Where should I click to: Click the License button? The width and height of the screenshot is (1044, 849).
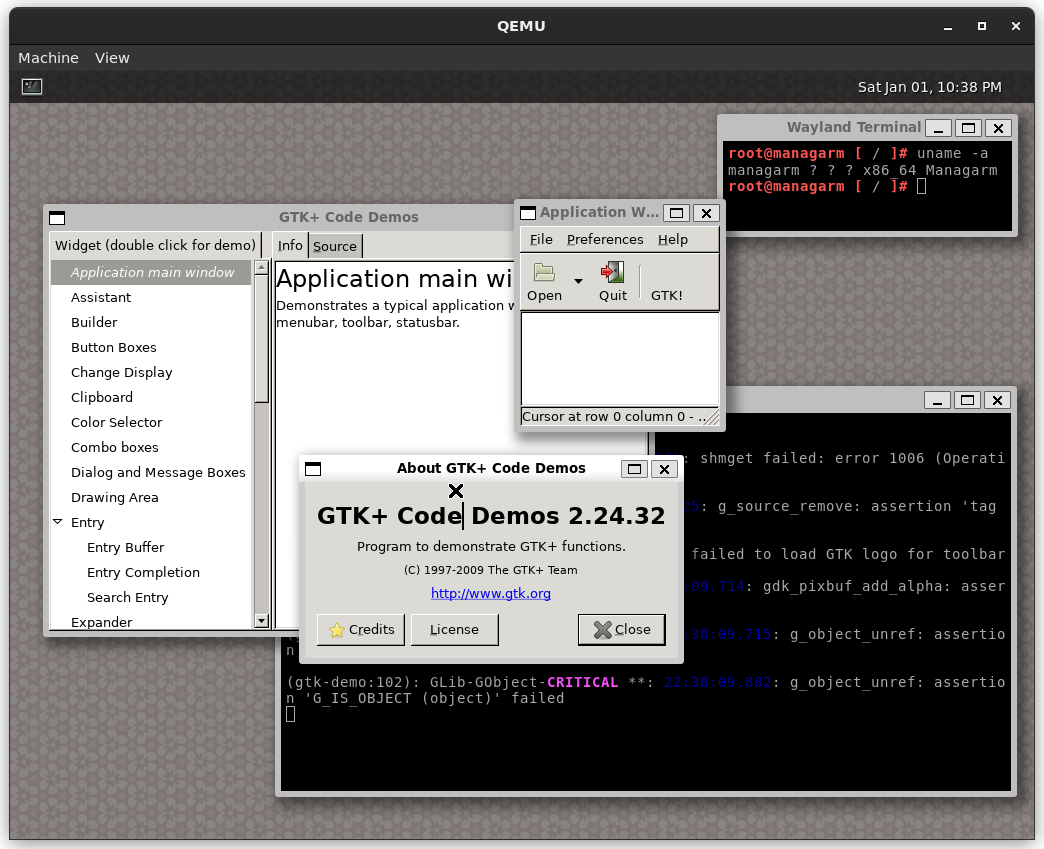454,630
